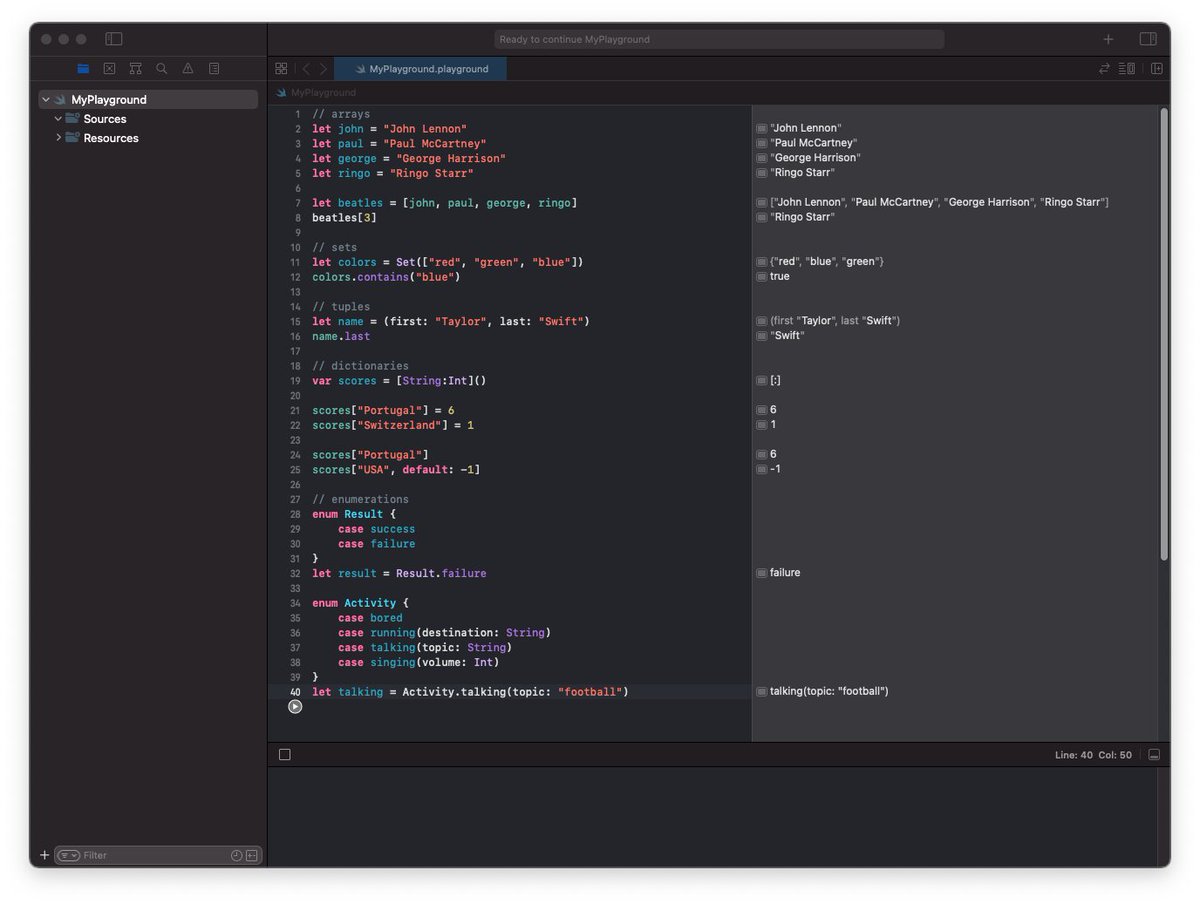Collapse the MyPlayground project tree

pos(46,99)
